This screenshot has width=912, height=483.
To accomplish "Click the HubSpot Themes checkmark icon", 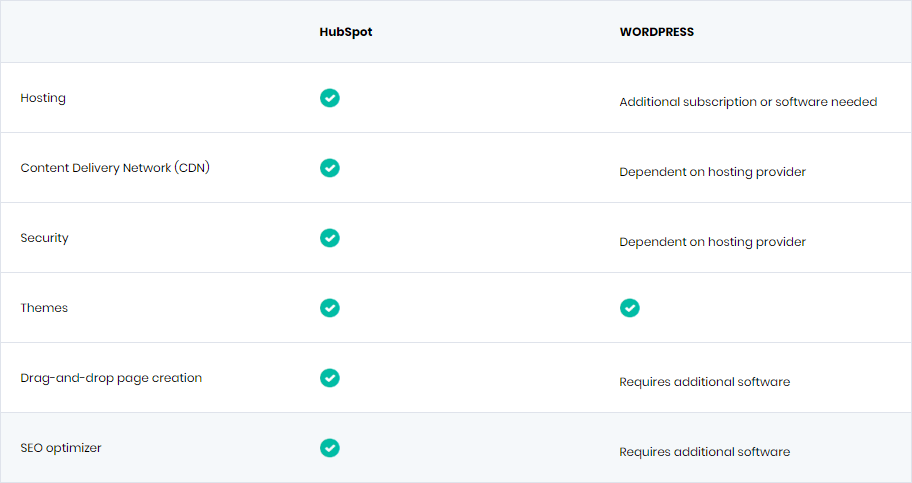I will coord(330,307).
